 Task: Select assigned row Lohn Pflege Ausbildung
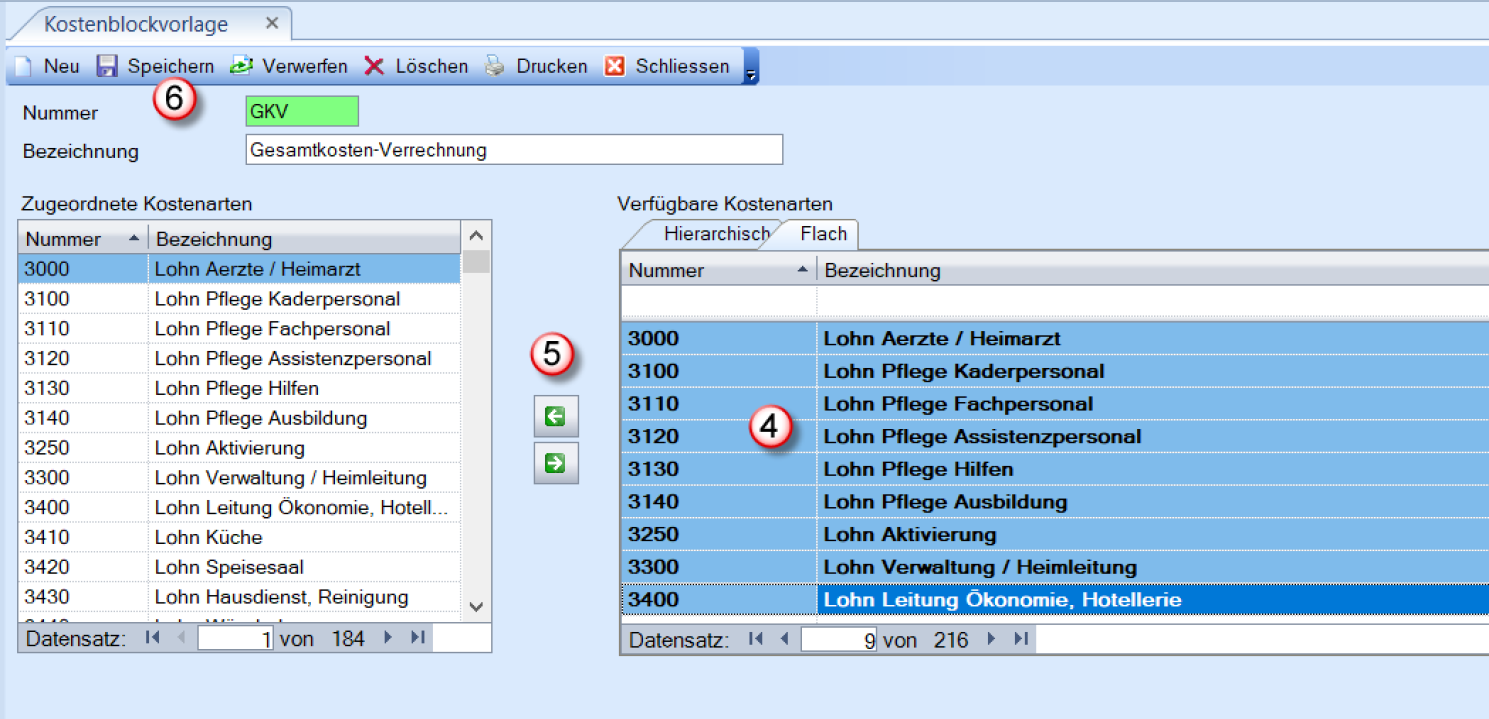pos(240,418)
